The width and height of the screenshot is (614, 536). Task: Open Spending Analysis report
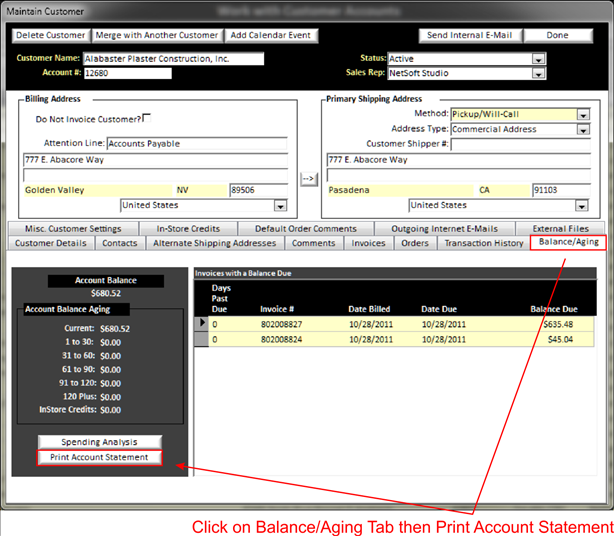coord(99,442)
